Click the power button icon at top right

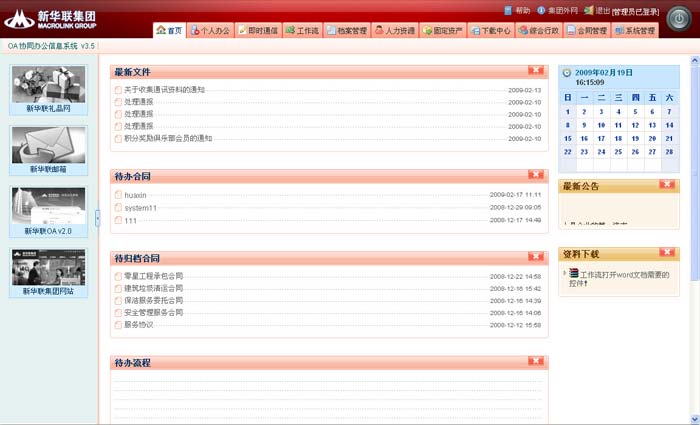[678, 19]
